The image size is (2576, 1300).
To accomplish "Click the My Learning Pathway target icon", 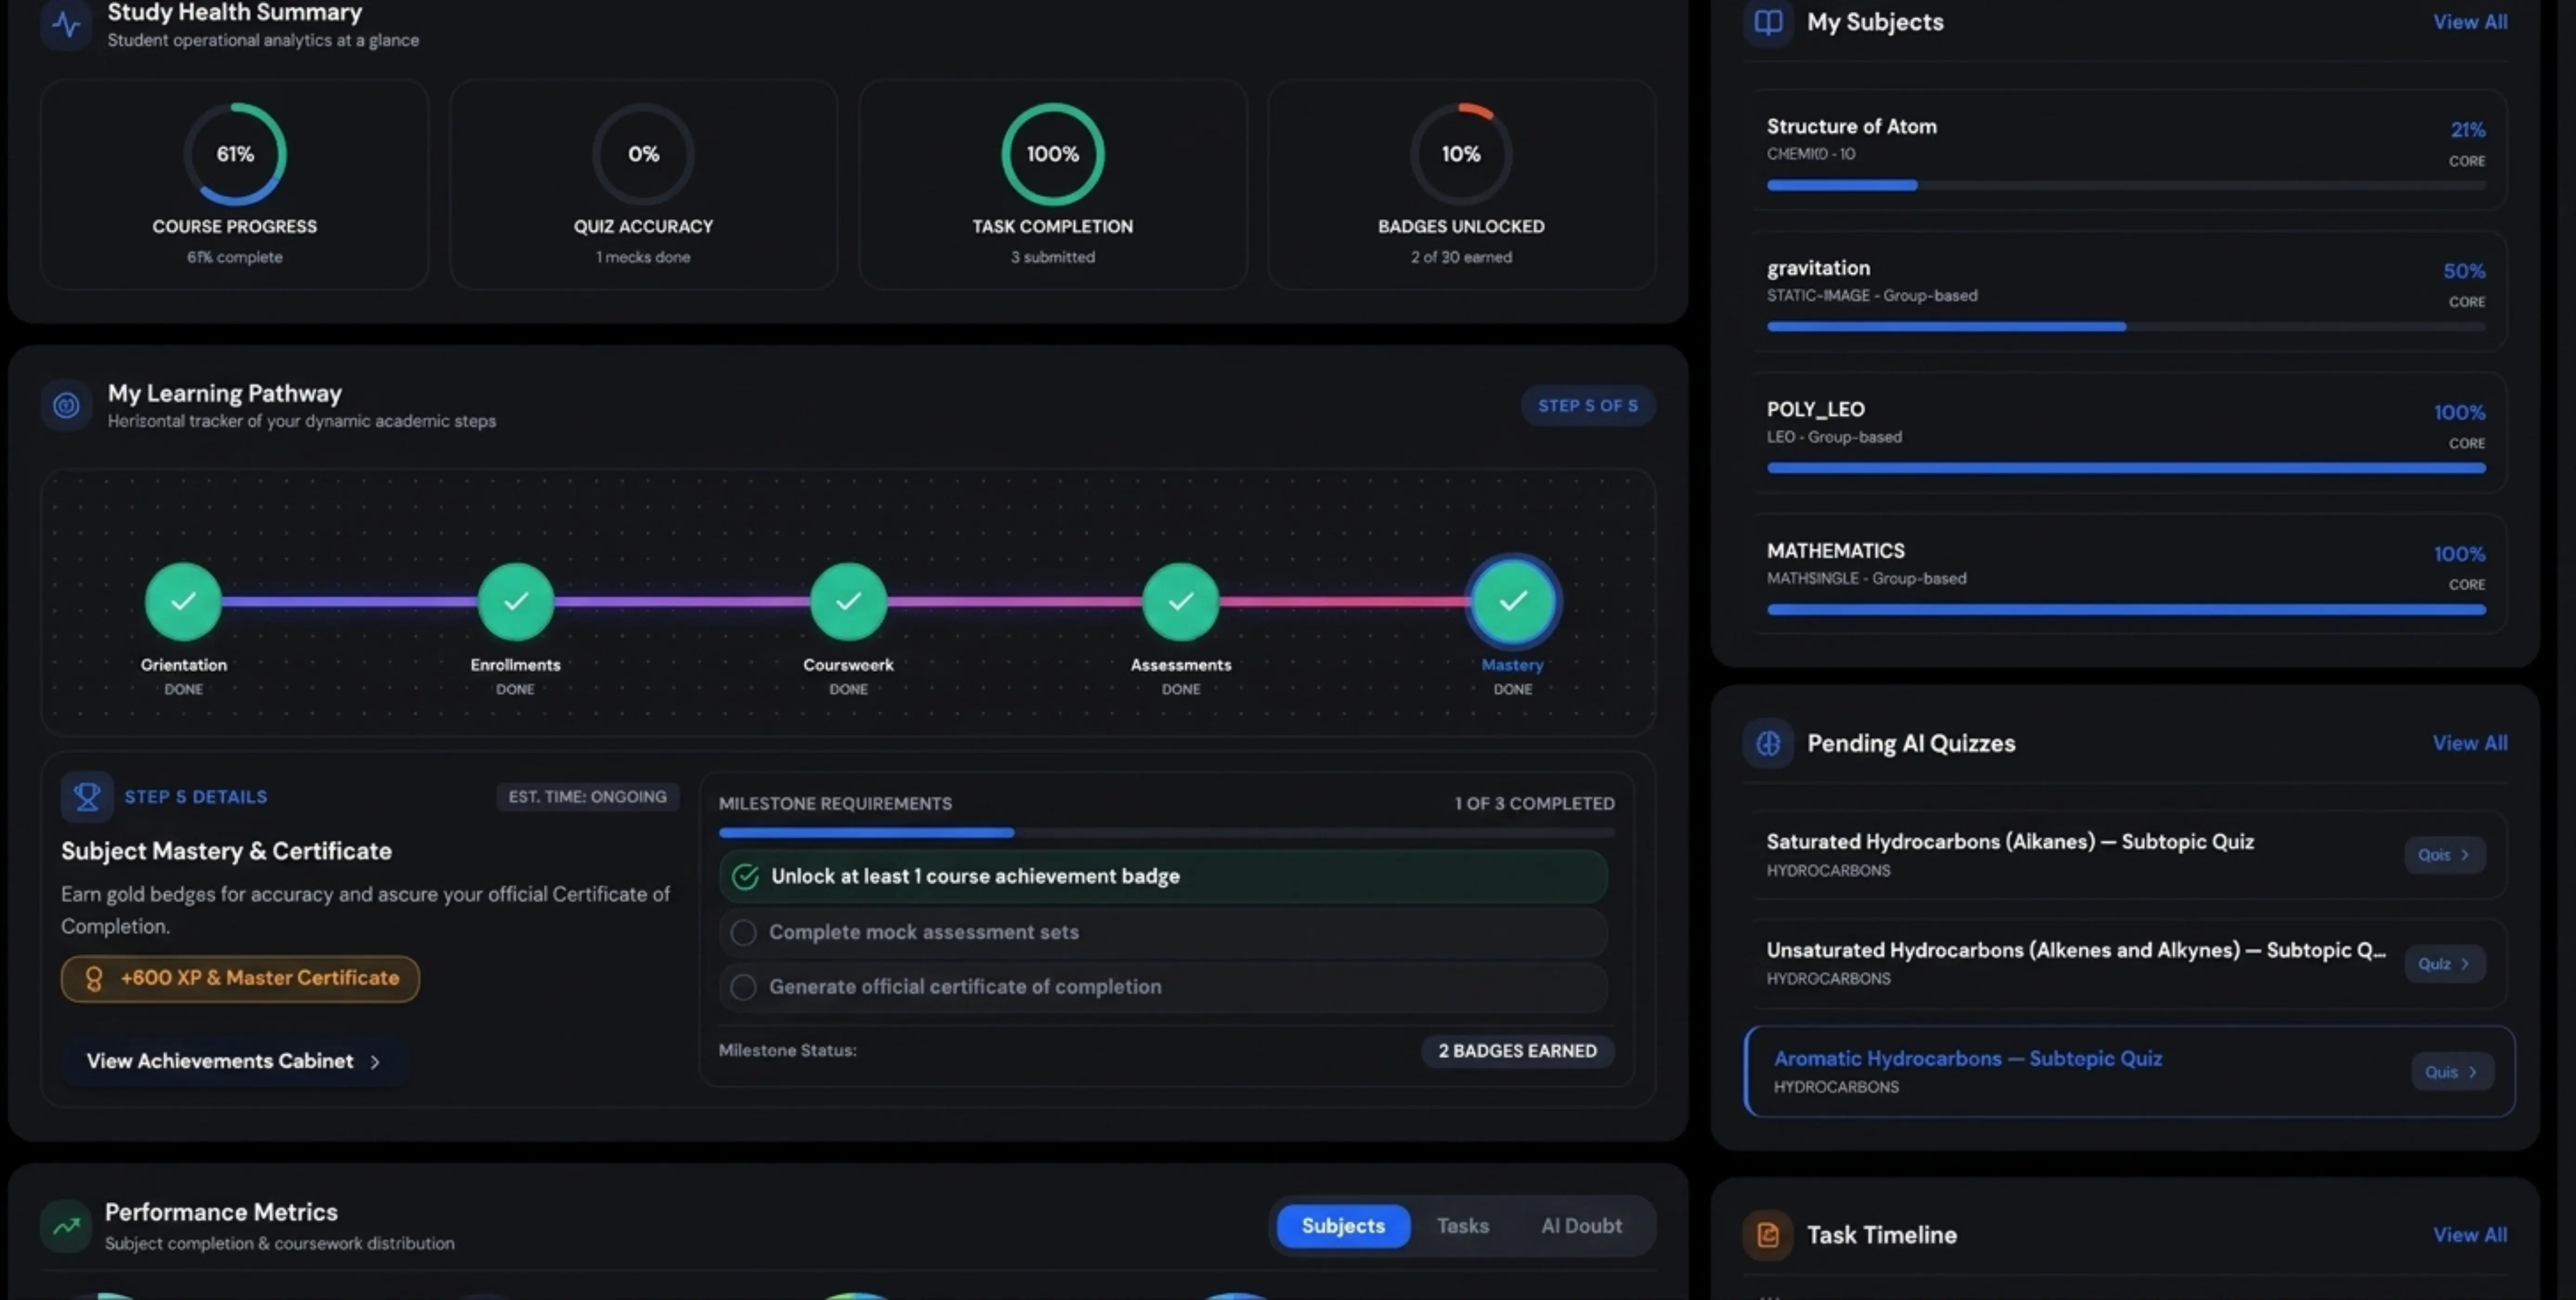I will pyautogui.click(x=66, y=405).
